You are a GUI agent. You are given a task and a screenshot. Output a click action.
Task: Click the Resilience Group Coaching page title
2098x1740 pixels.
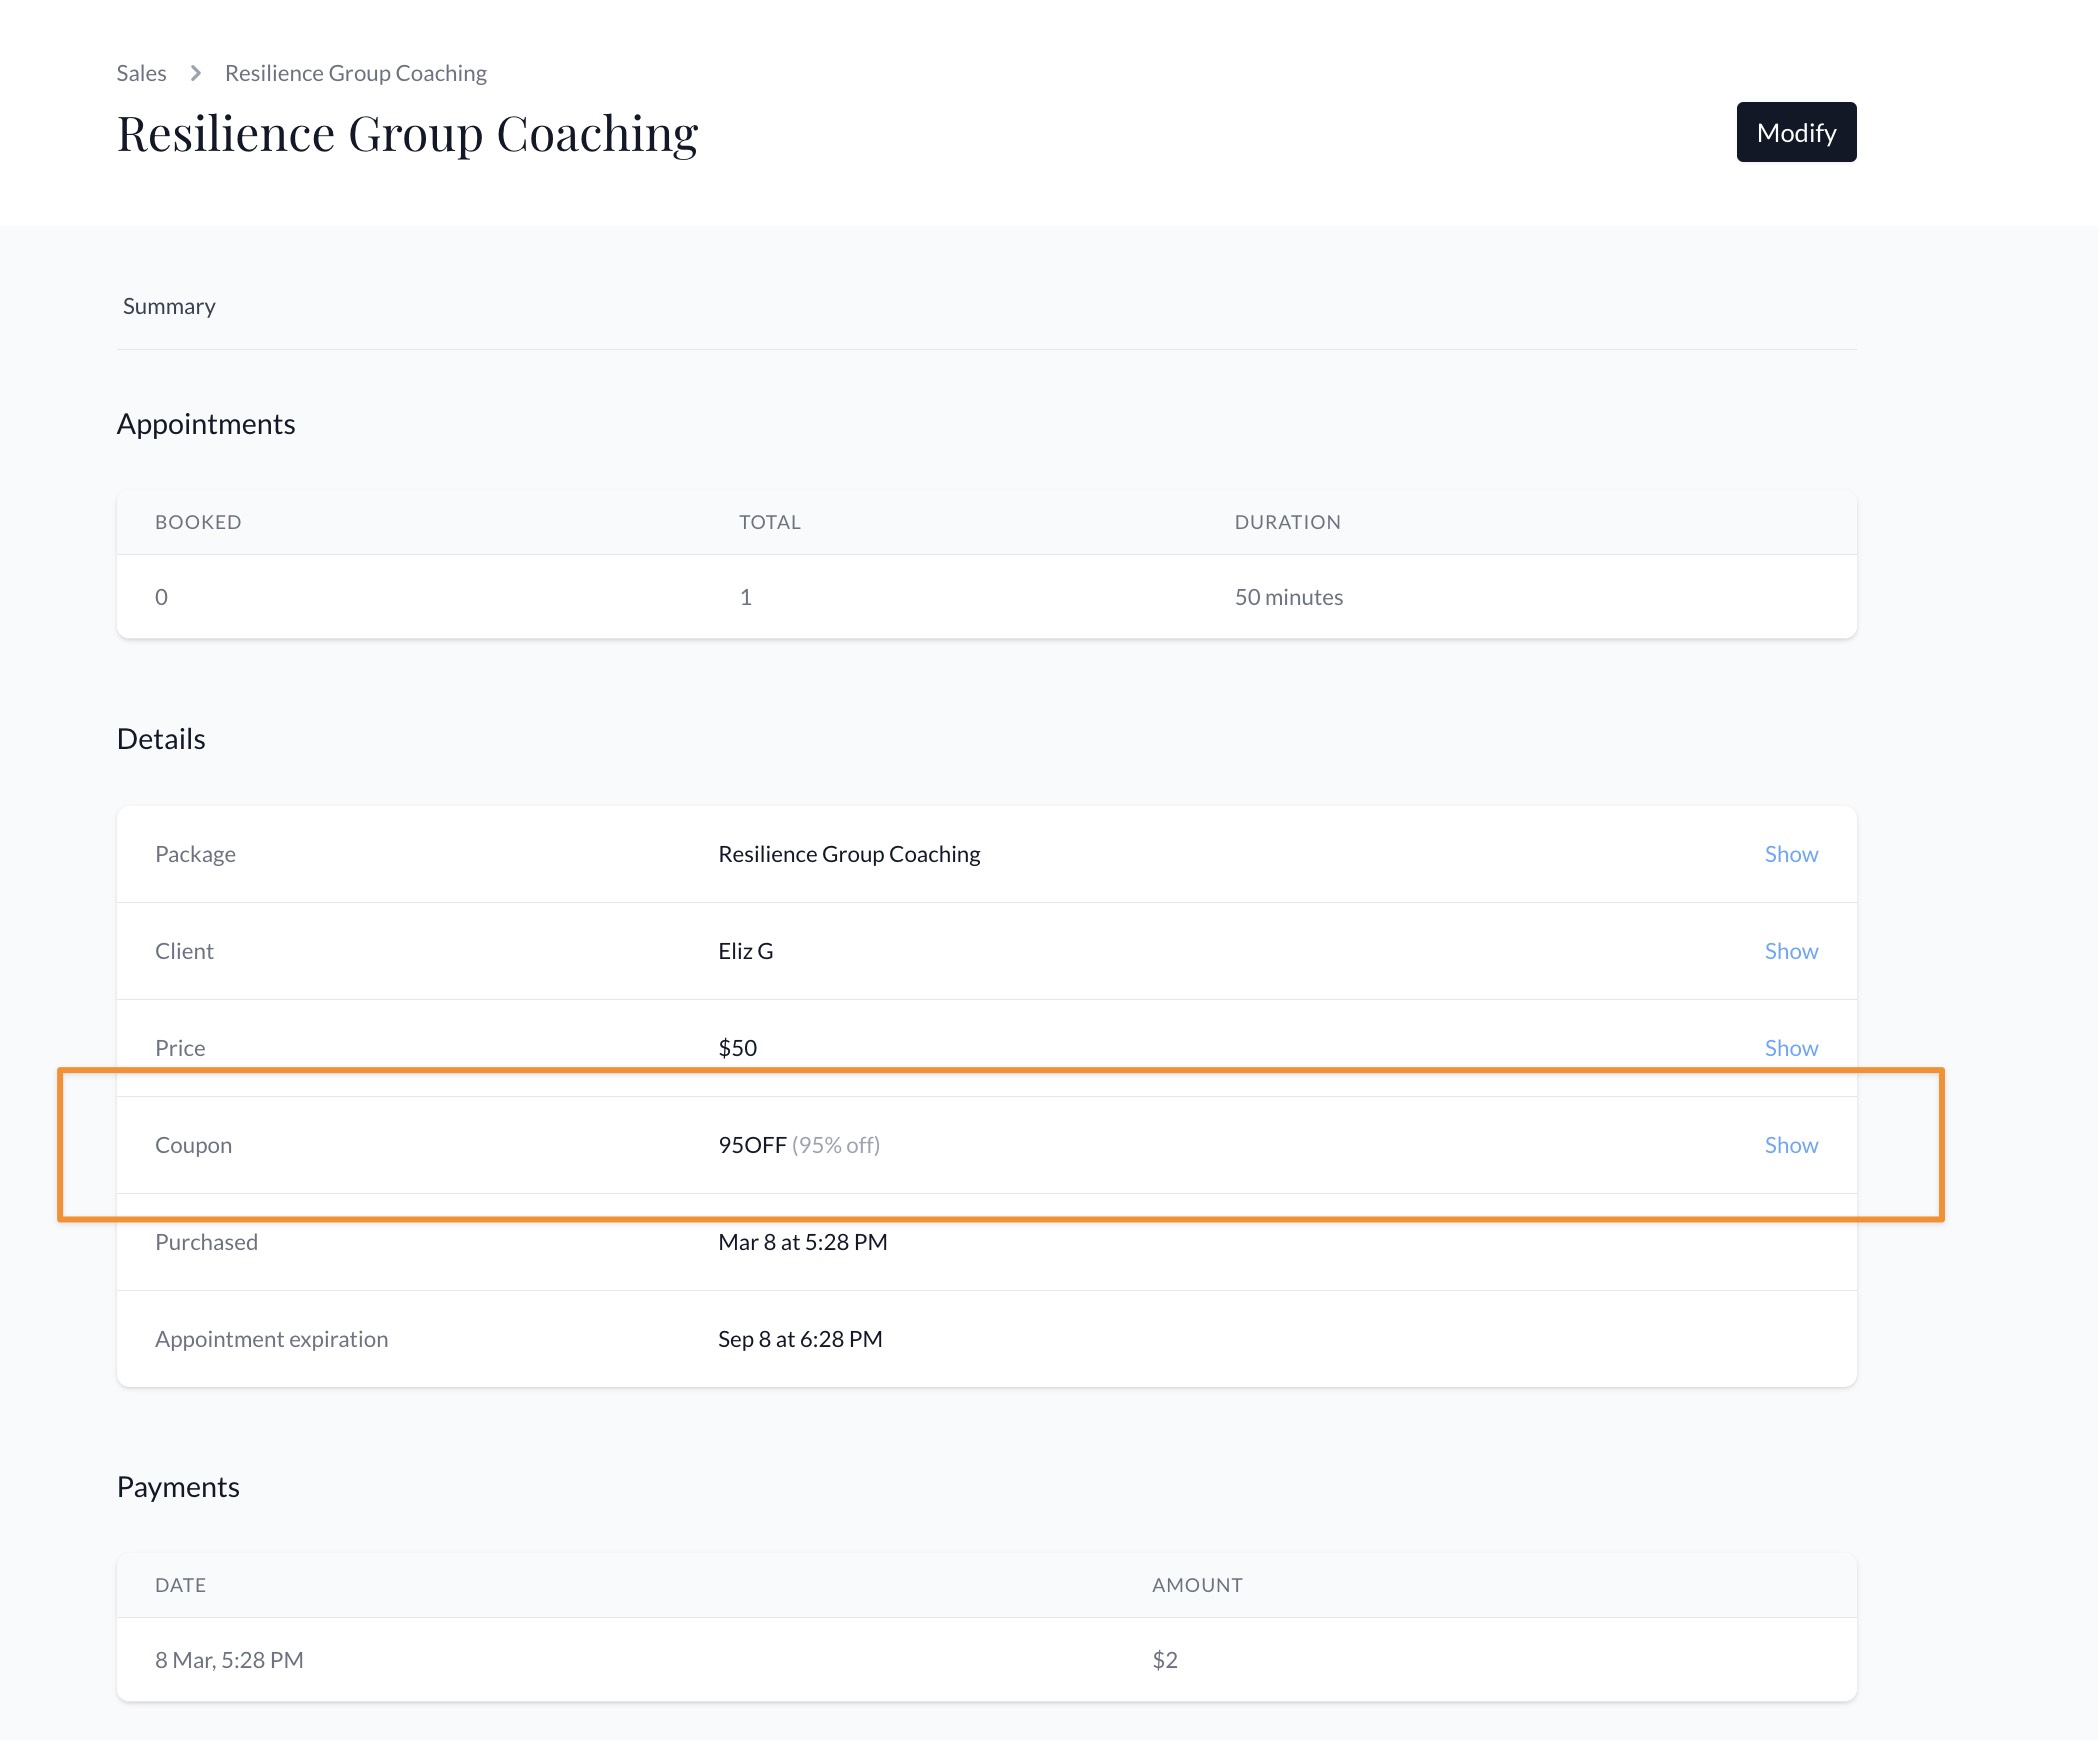coord(407,134)
